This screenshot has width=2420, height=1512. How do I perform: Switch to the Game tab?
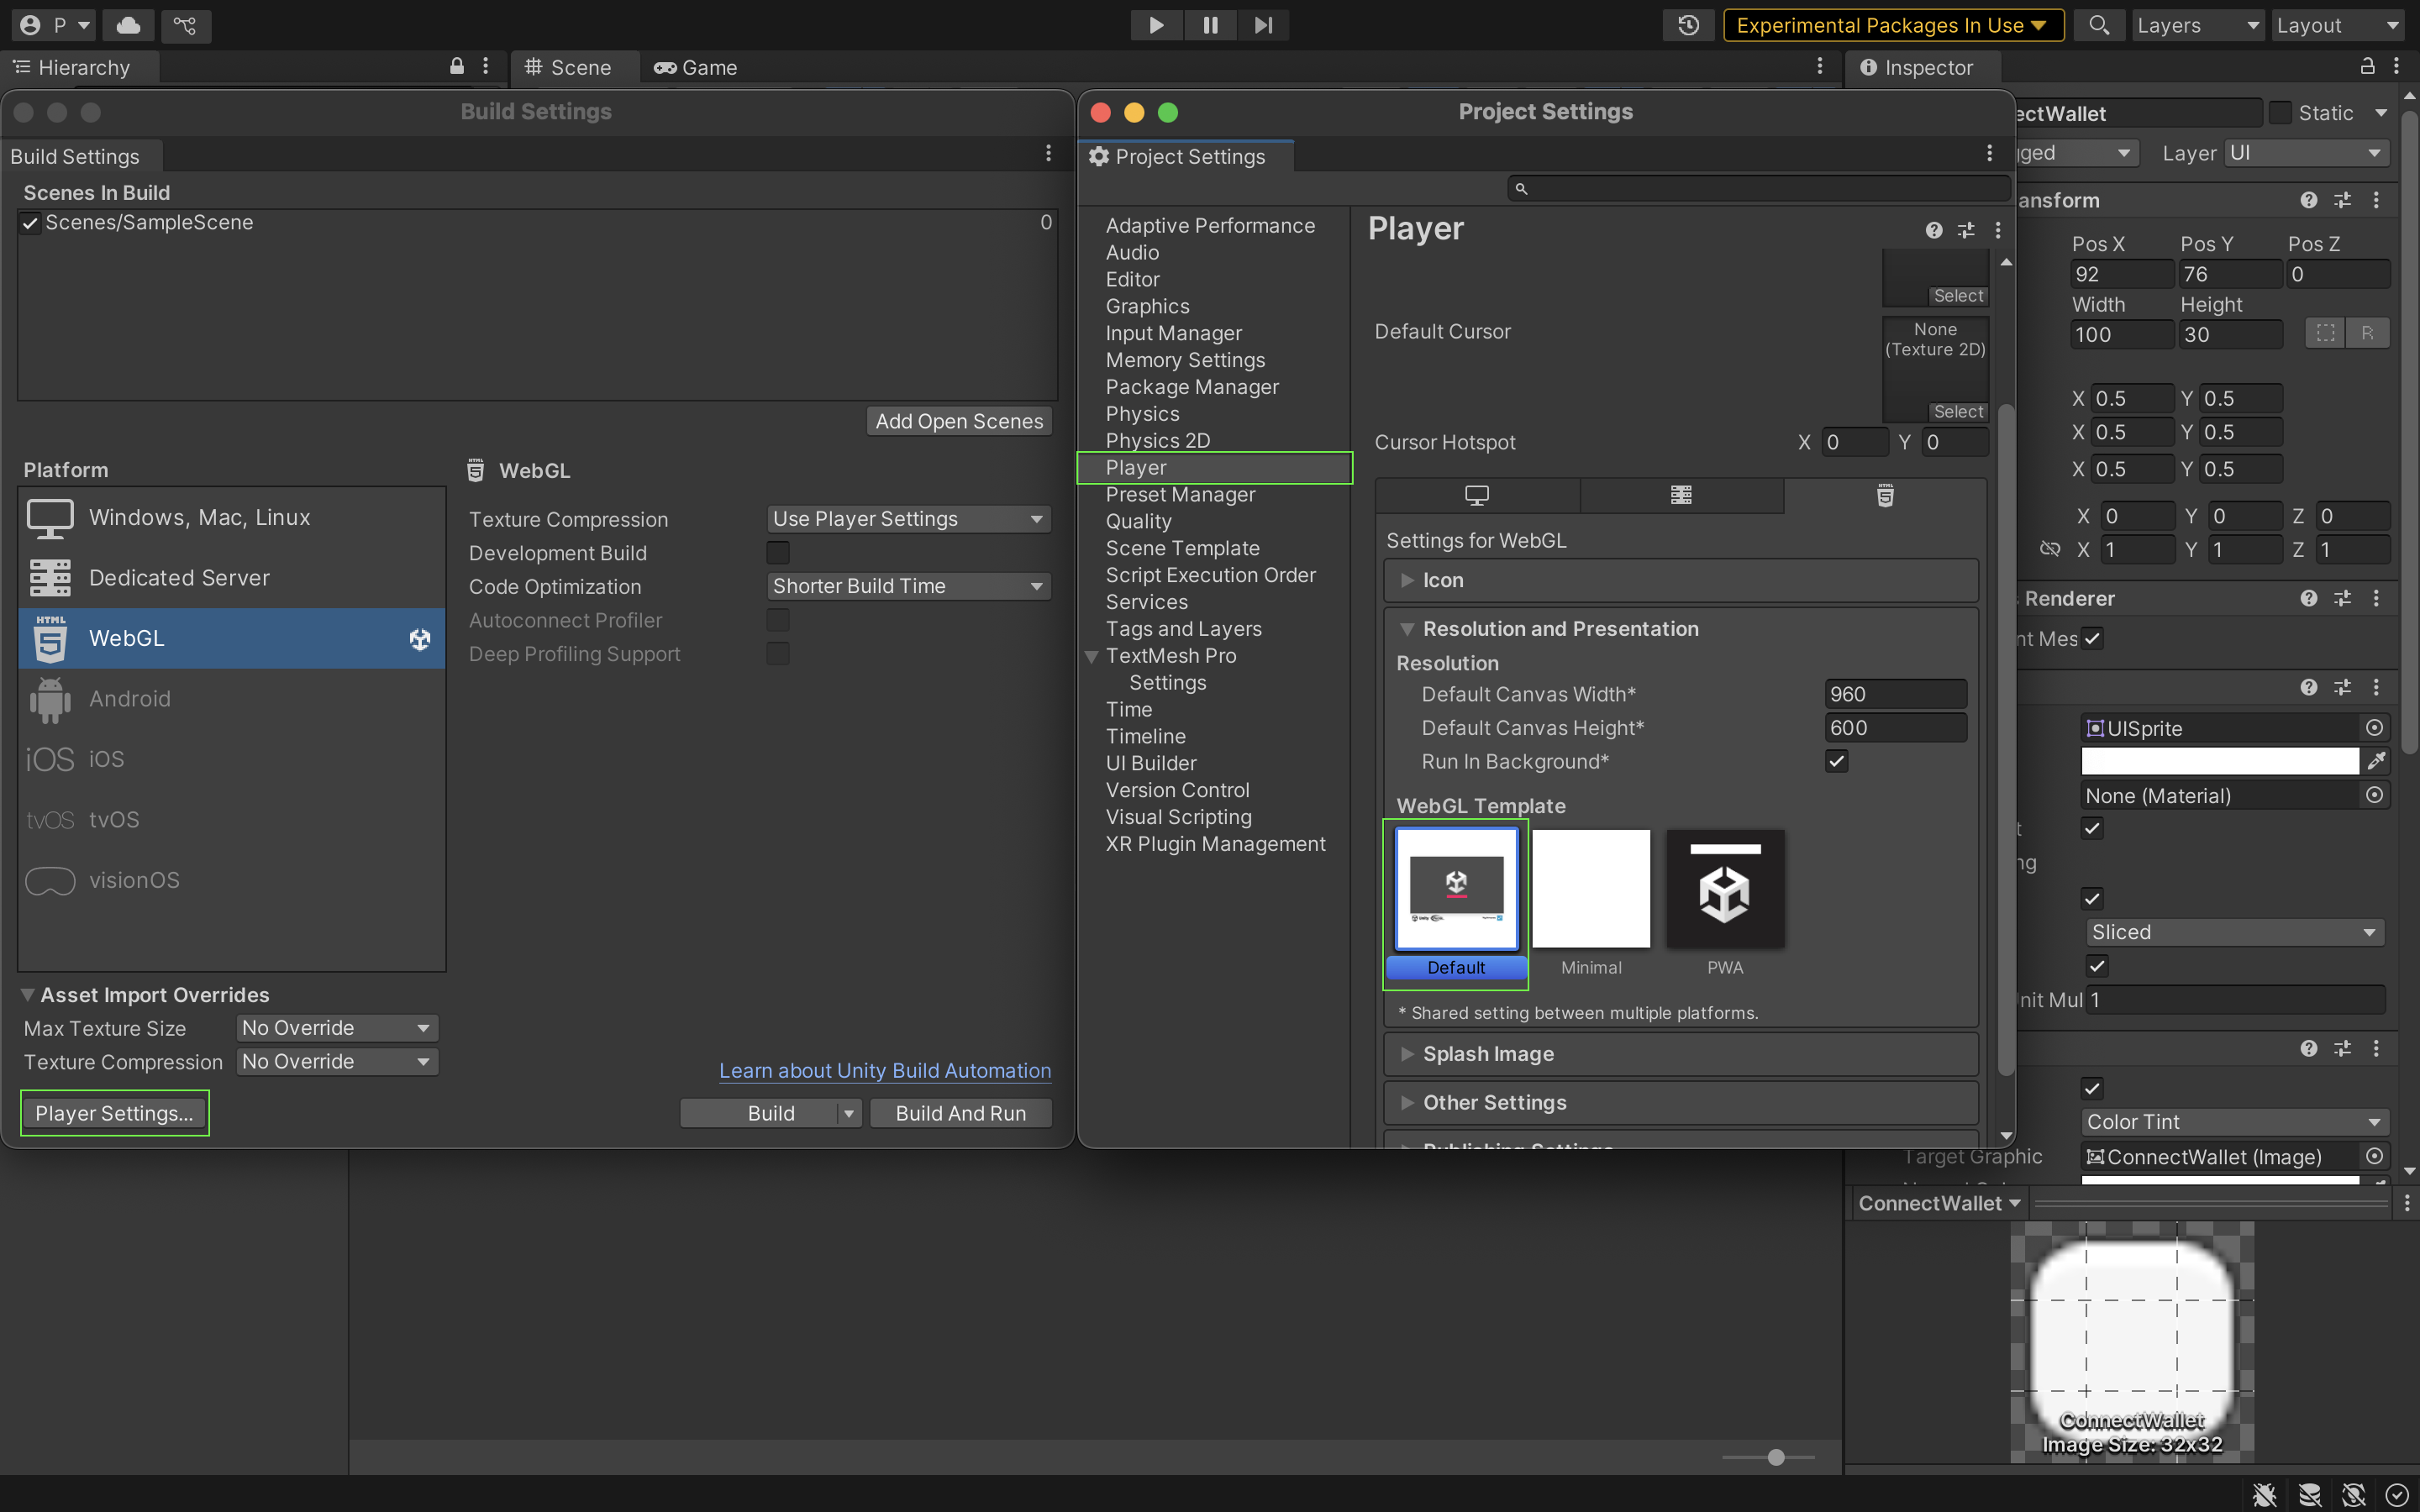pos(696,68)
